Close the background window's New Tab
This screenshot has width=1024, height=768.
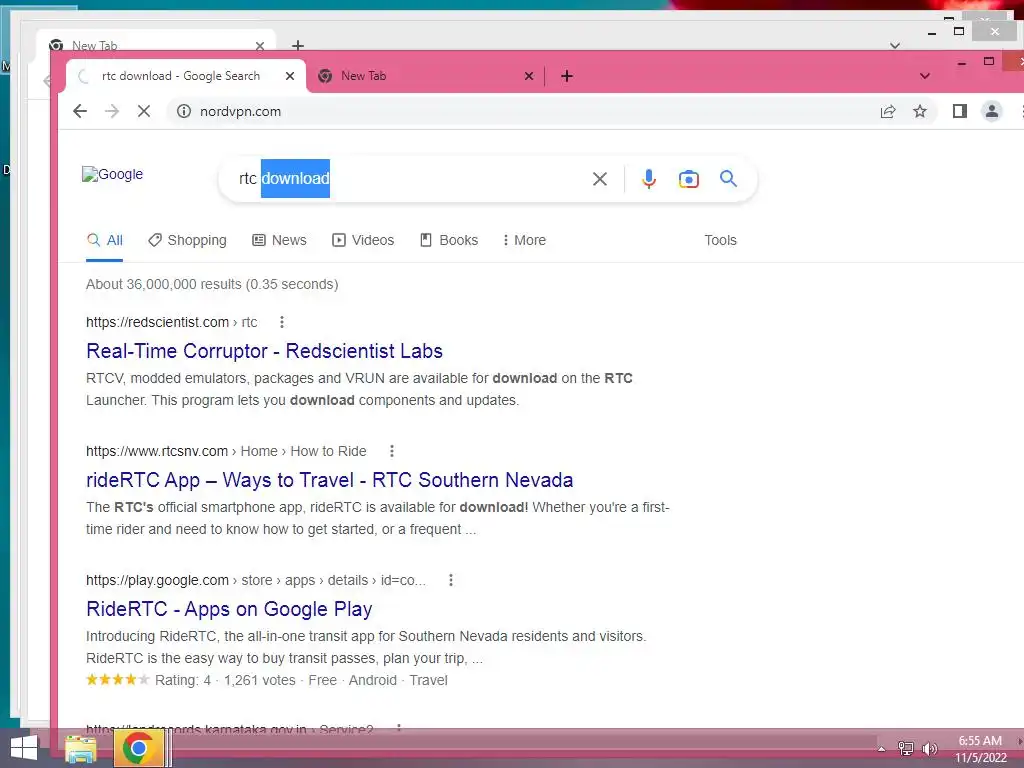point(260,45)
